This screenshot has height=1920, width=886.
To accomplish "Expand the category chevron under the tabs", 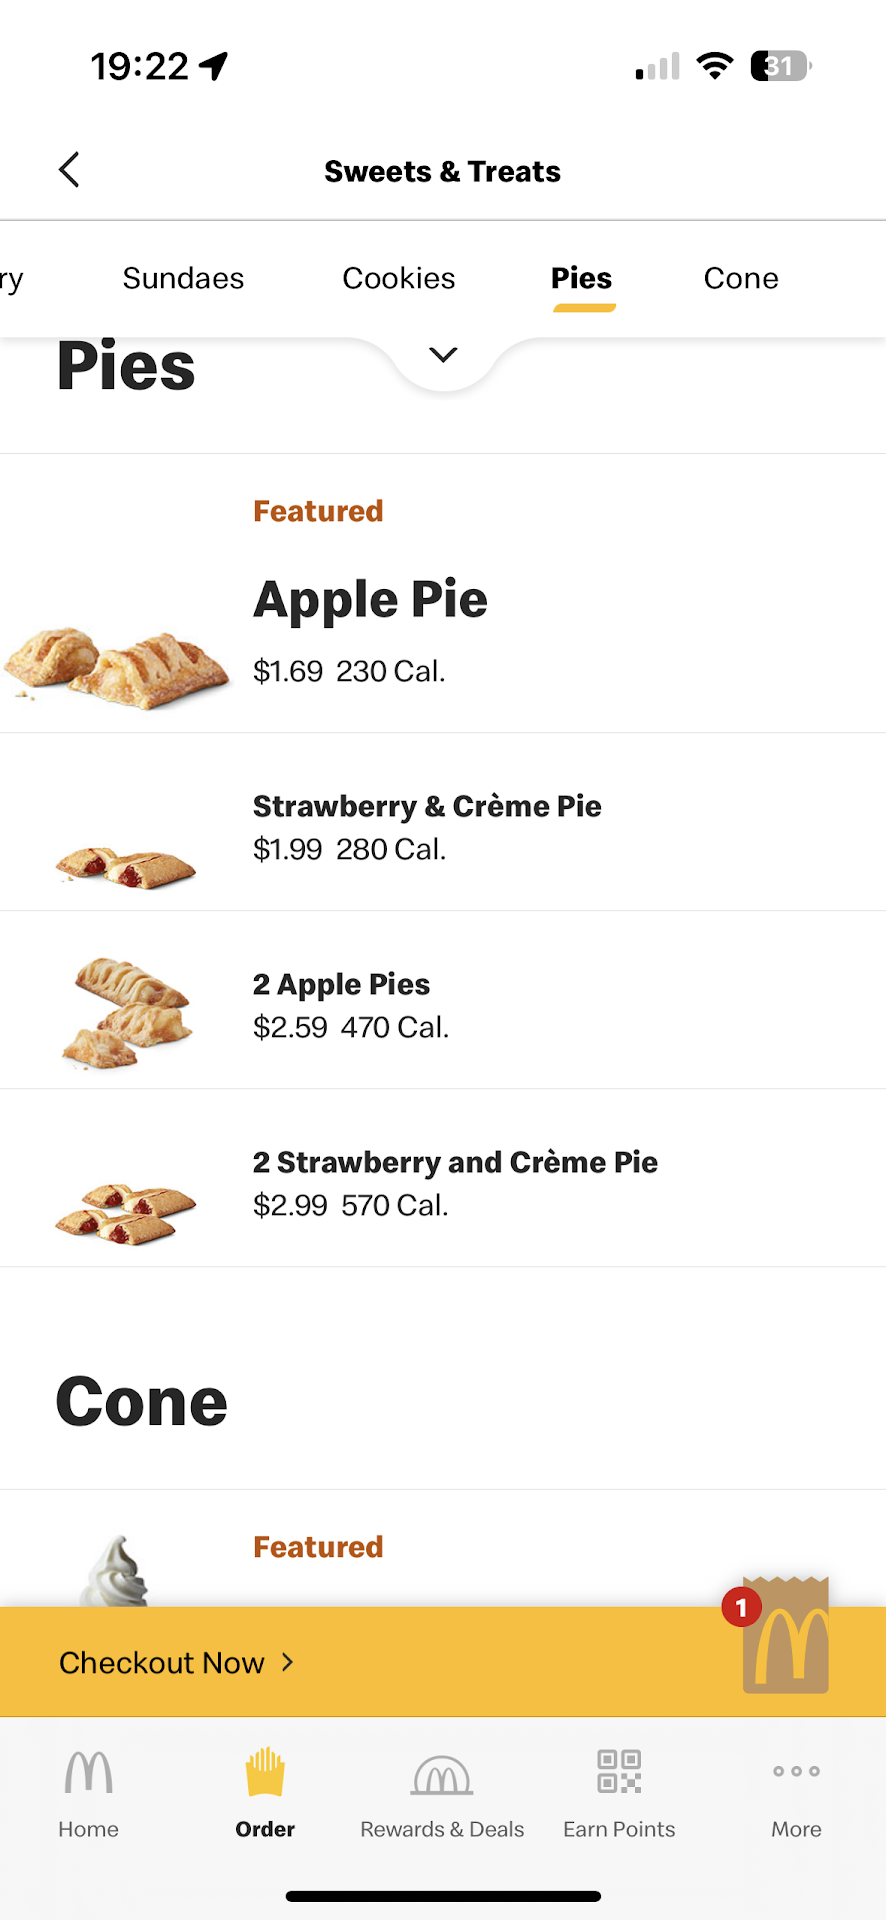I will (443, 355).
